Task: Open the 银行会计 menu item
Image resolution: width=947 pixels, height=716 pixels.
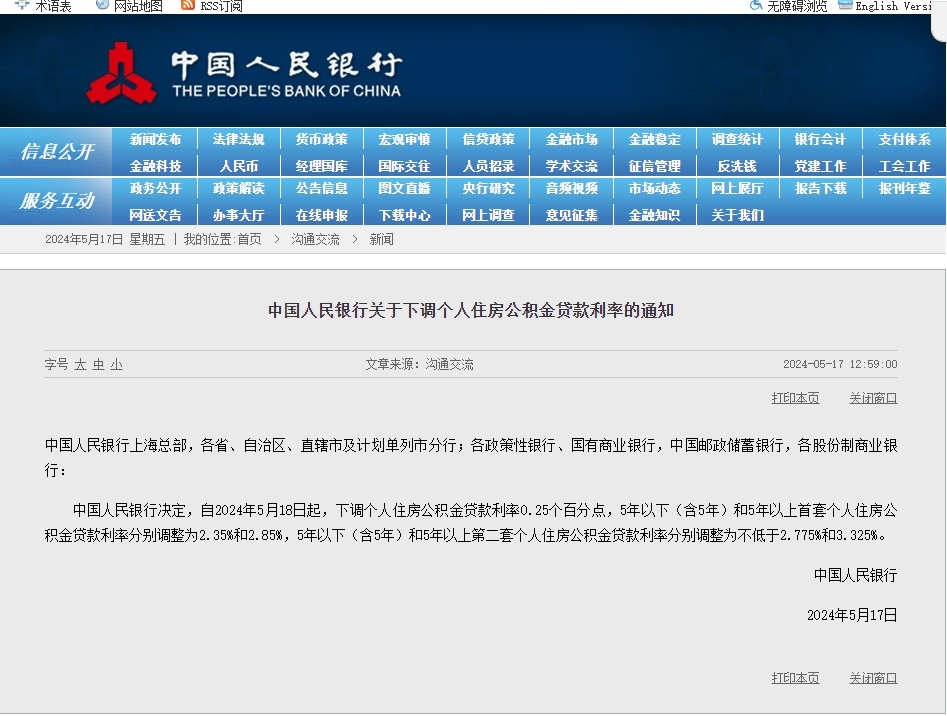Action: click(x=820, y=139)
